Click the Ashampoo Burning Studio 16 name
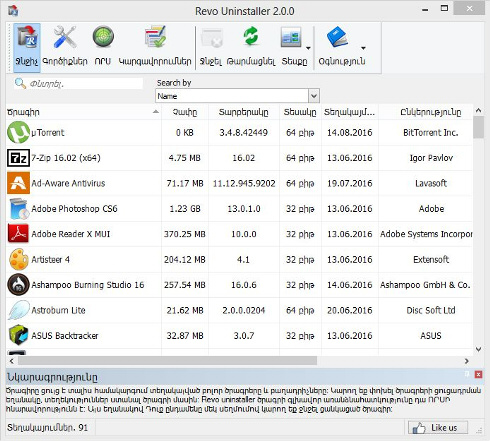 [88, 285]
